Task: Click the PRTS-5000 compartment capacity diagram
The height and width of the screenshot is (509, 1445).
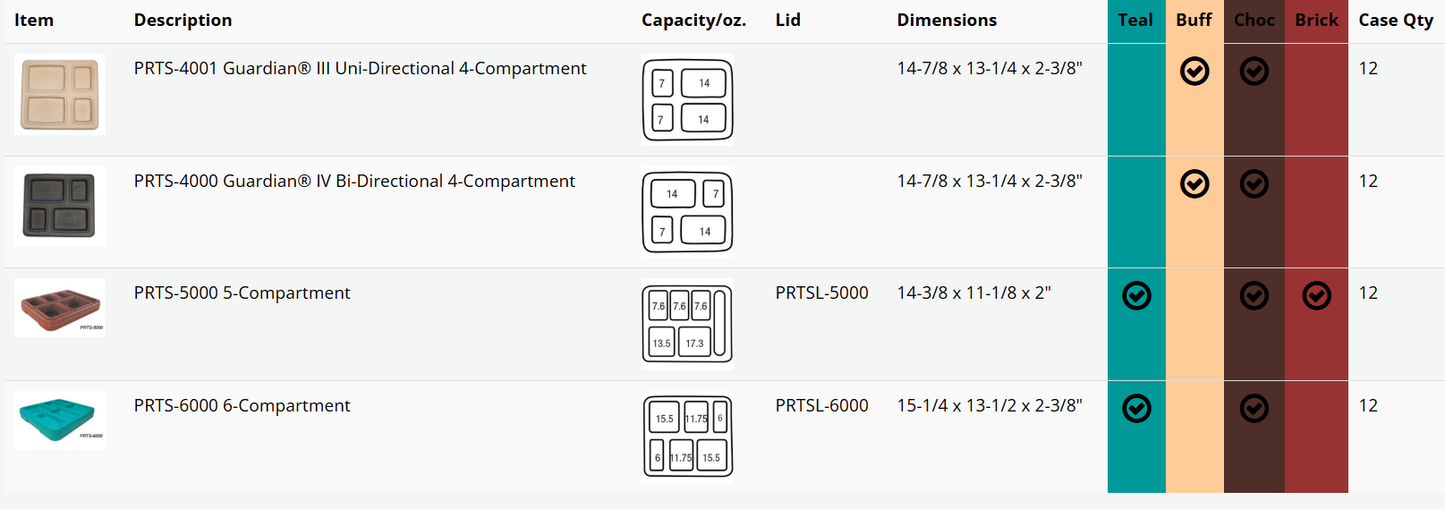Action: (x=687, y=324)
